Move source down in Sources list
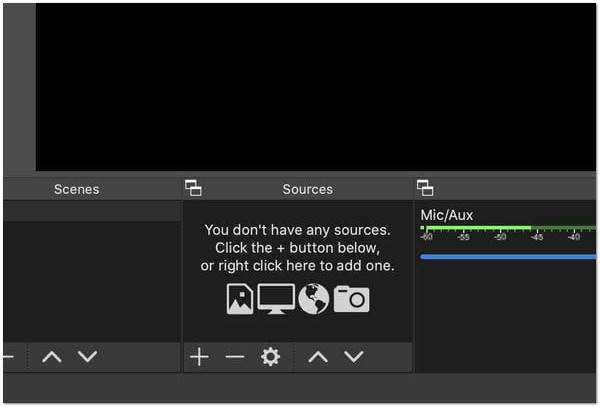The width and height of the screenshot is (600, 407). pos(354,357)
